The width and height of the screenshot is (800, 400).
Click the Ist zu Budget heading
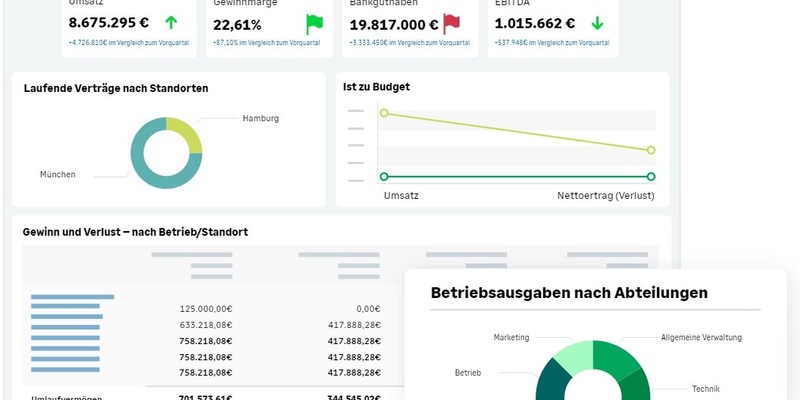tap(377, 87)
